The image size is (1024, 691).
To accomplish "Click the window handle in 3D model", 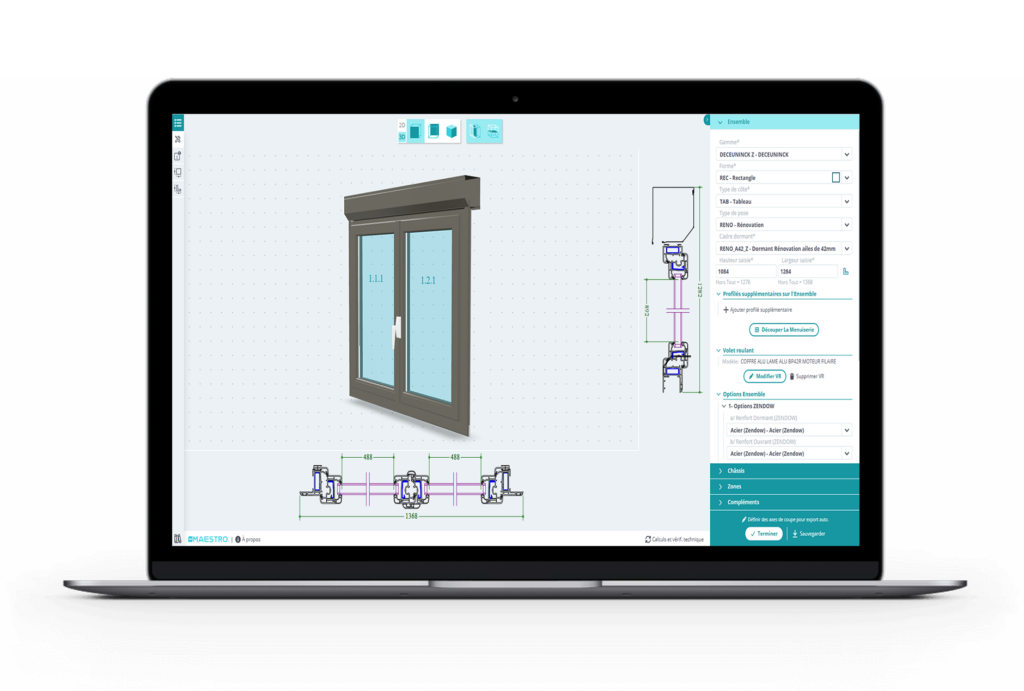I will point(396,332).
